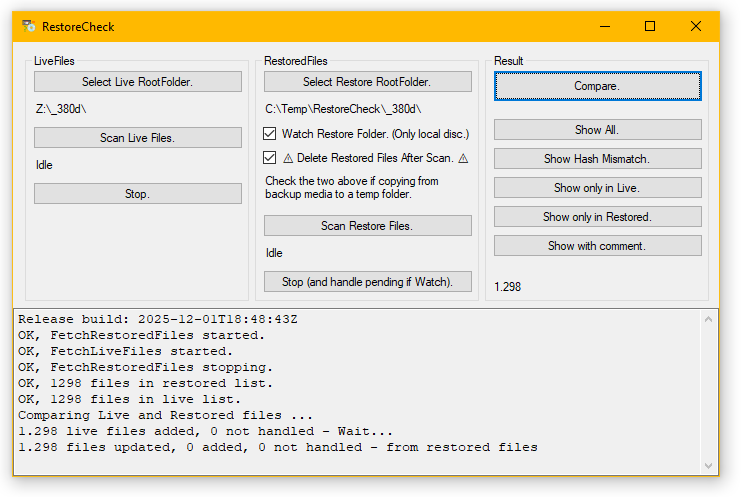Start Scan Restore Files
The height and width of the screenshot is (497, 742).
(x=368, y=225)
